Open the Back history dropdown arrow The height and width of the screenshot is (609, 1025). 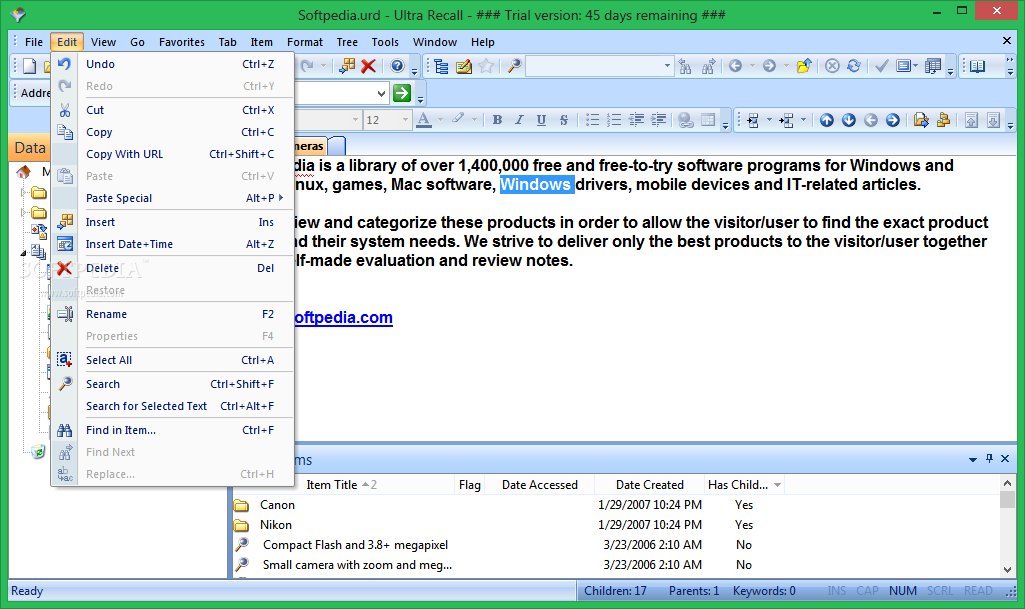click(x=752, y=66)
